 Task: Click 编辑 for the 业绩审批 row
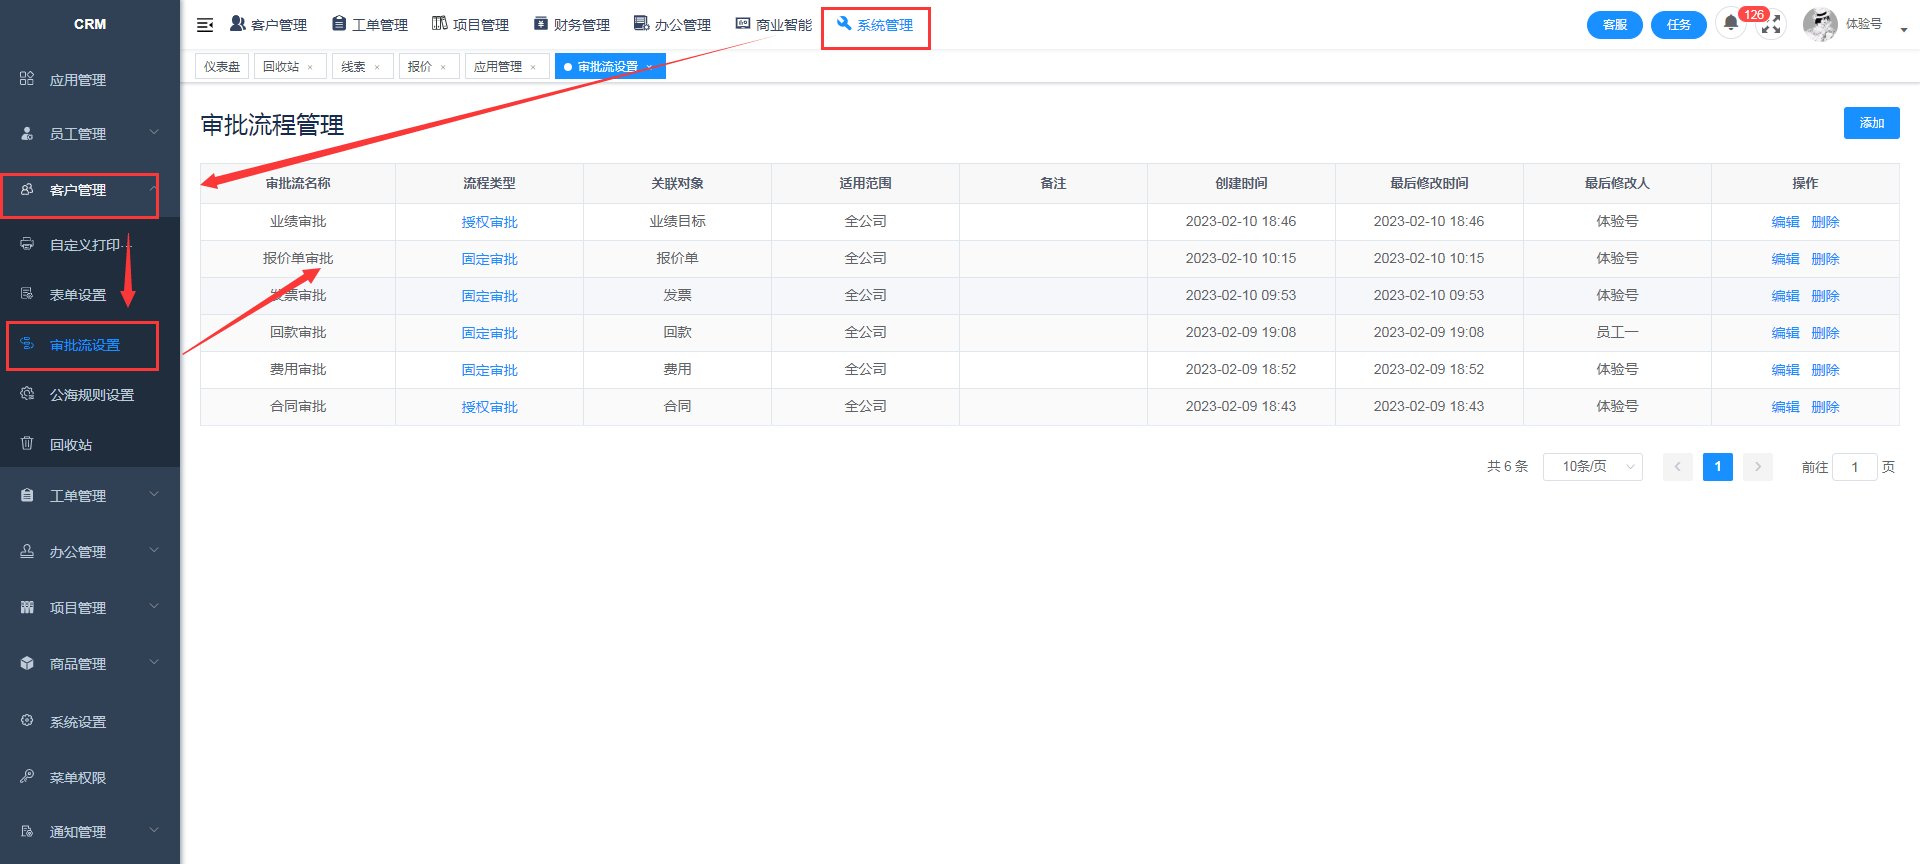[1785, 222]
